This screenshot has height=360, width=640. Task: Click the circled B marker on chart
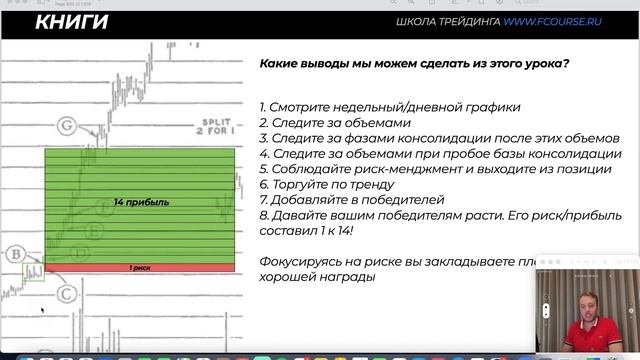pyautogui.click(x=16, y=254)
